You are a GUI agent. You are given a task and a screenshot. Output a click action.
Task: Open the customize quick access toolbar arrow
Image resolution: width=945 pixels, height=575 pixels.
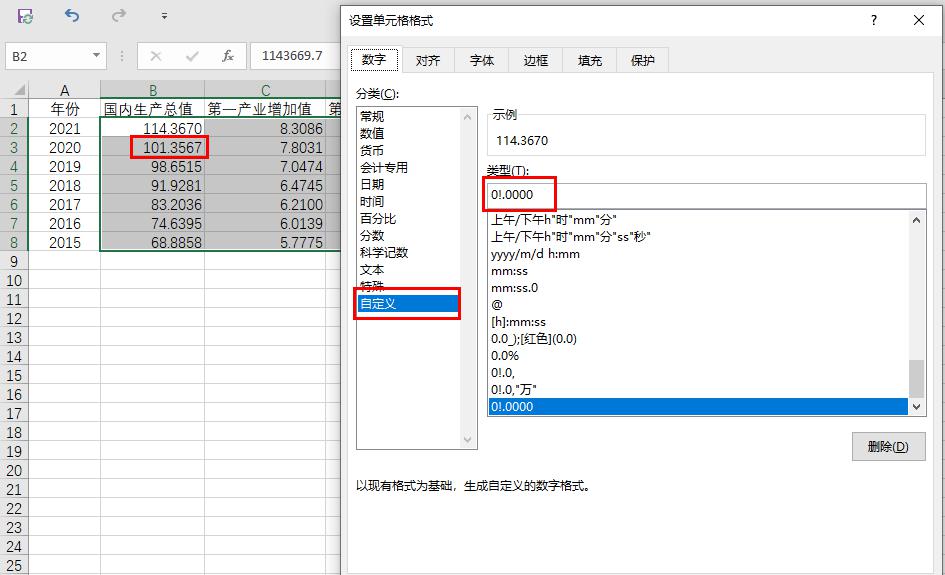[164, 16]
